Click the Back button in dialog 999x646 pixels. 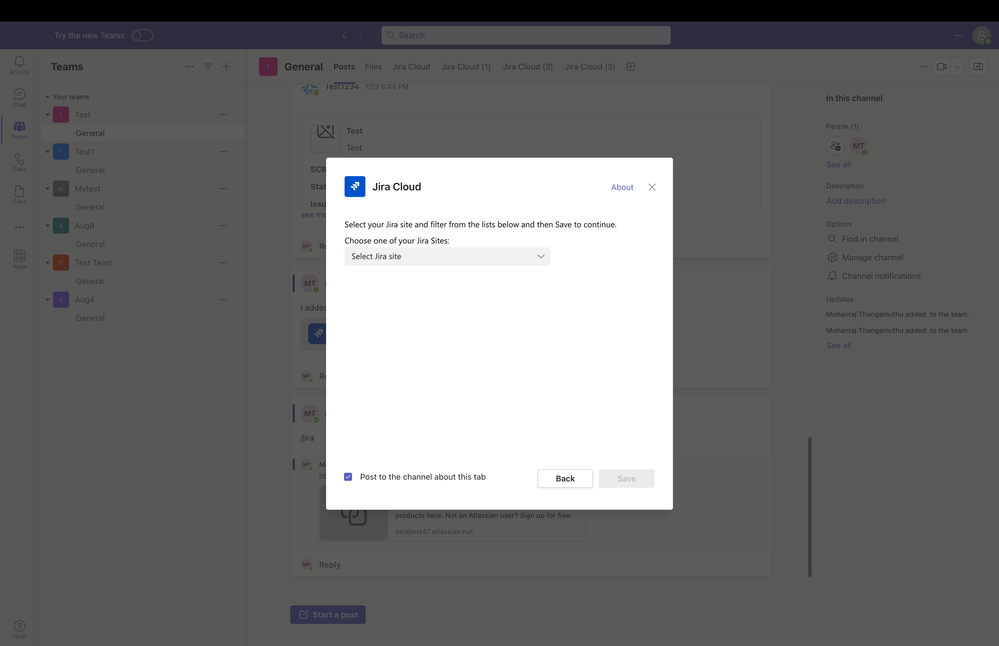pyautogui.click(x=565, y=478)
